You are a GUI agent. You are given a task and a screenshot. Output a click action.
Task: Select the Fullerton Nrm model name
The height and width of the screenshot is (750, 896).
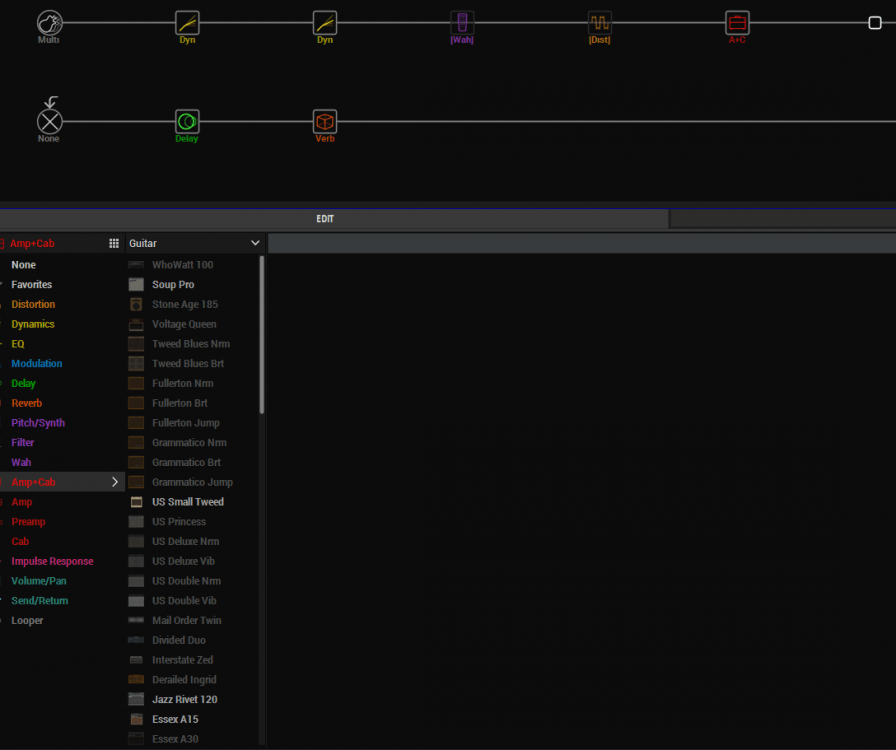182,384
